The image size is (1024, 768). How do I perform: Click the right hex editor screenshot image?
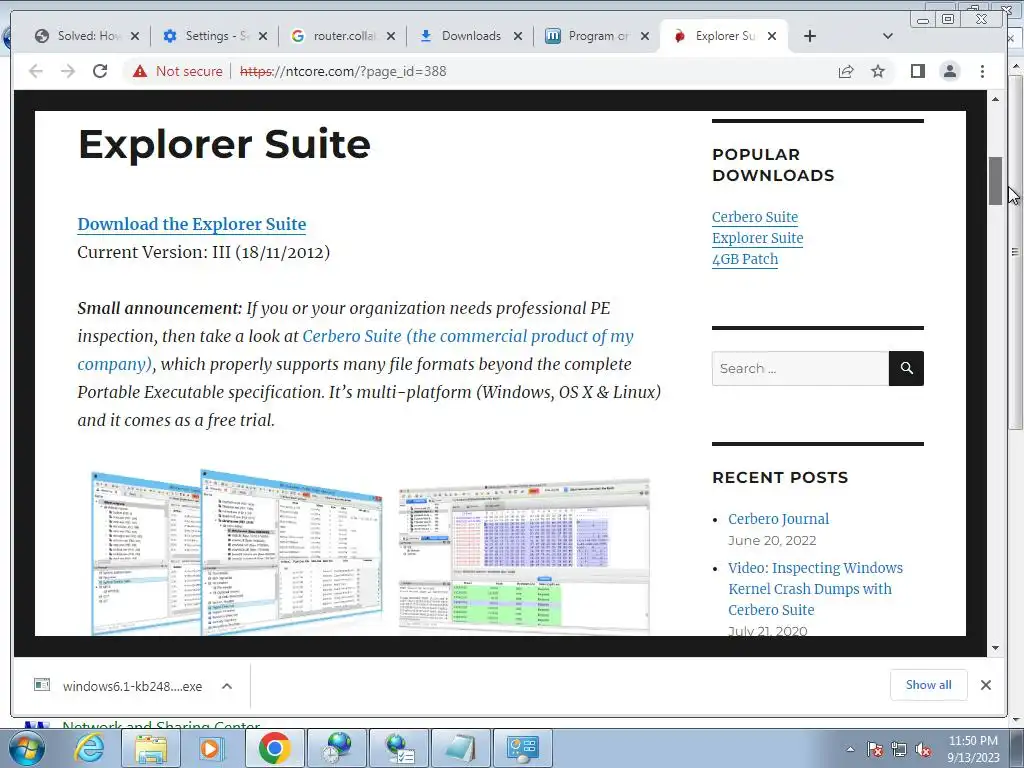[524, 556]
